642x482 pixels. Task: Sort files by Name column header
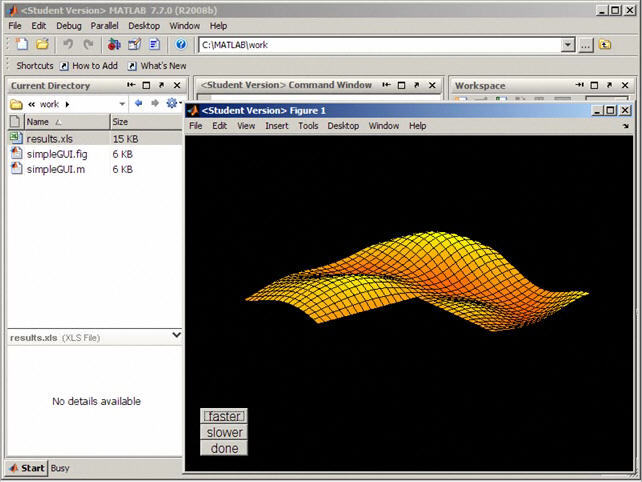click(x=67, y=122)
